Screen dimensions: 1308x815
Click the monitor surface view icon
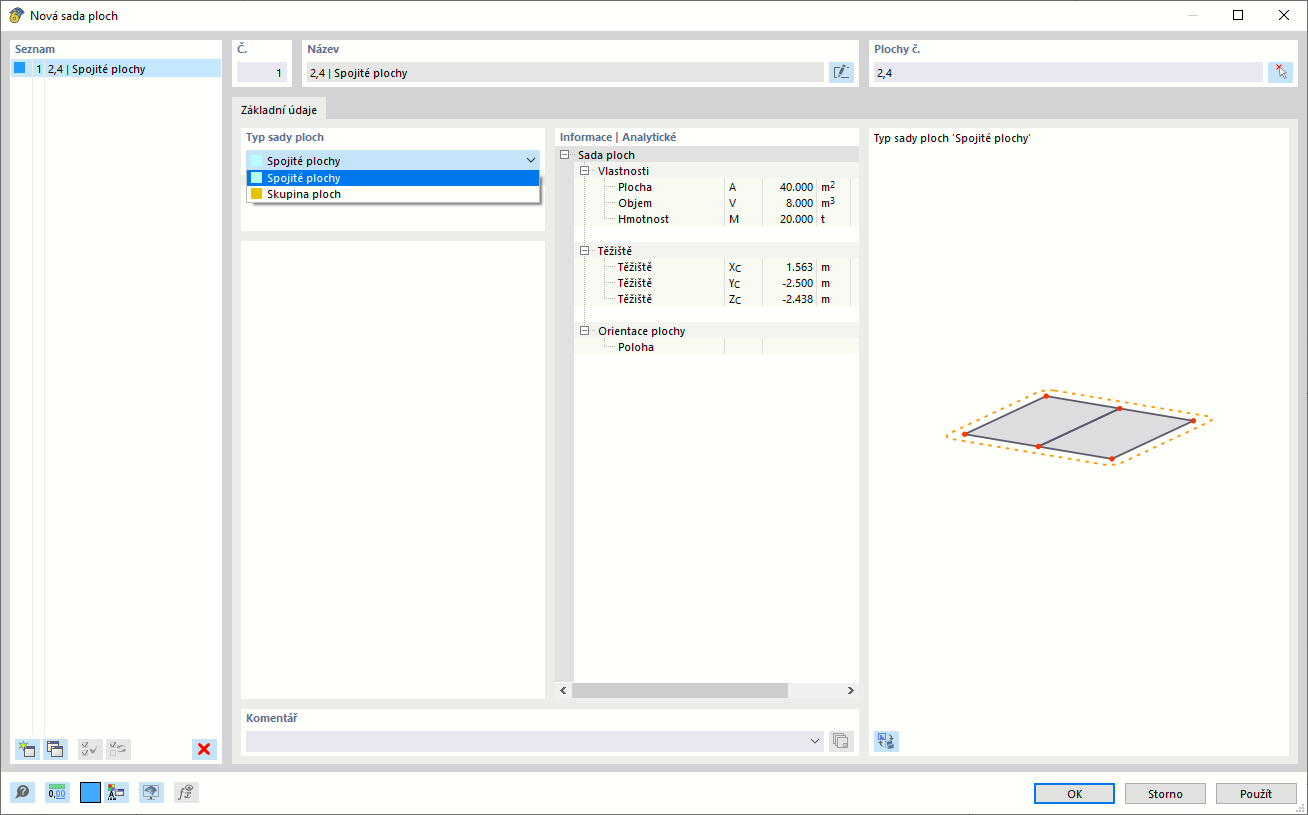click(x=151, y=793)
